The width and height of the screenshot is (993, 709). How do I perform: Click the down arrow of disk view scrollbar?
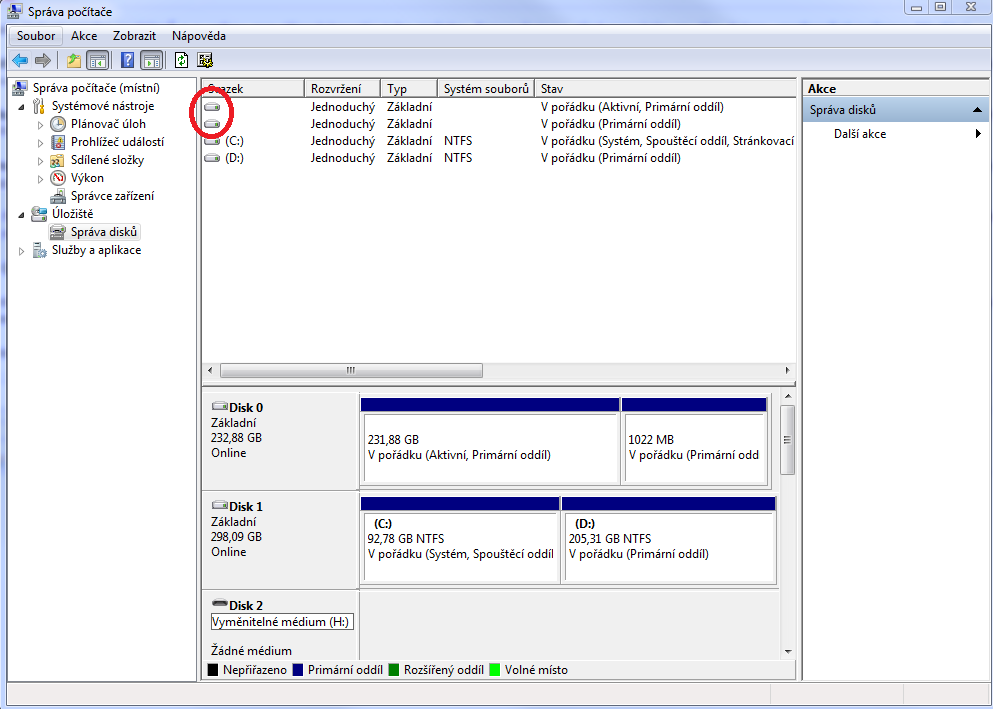(788, 651)
